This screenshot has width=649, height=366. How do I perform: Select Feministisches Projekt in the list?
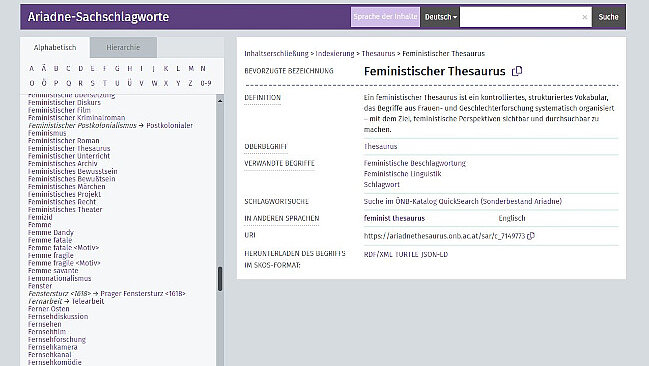tap(64, 194)
